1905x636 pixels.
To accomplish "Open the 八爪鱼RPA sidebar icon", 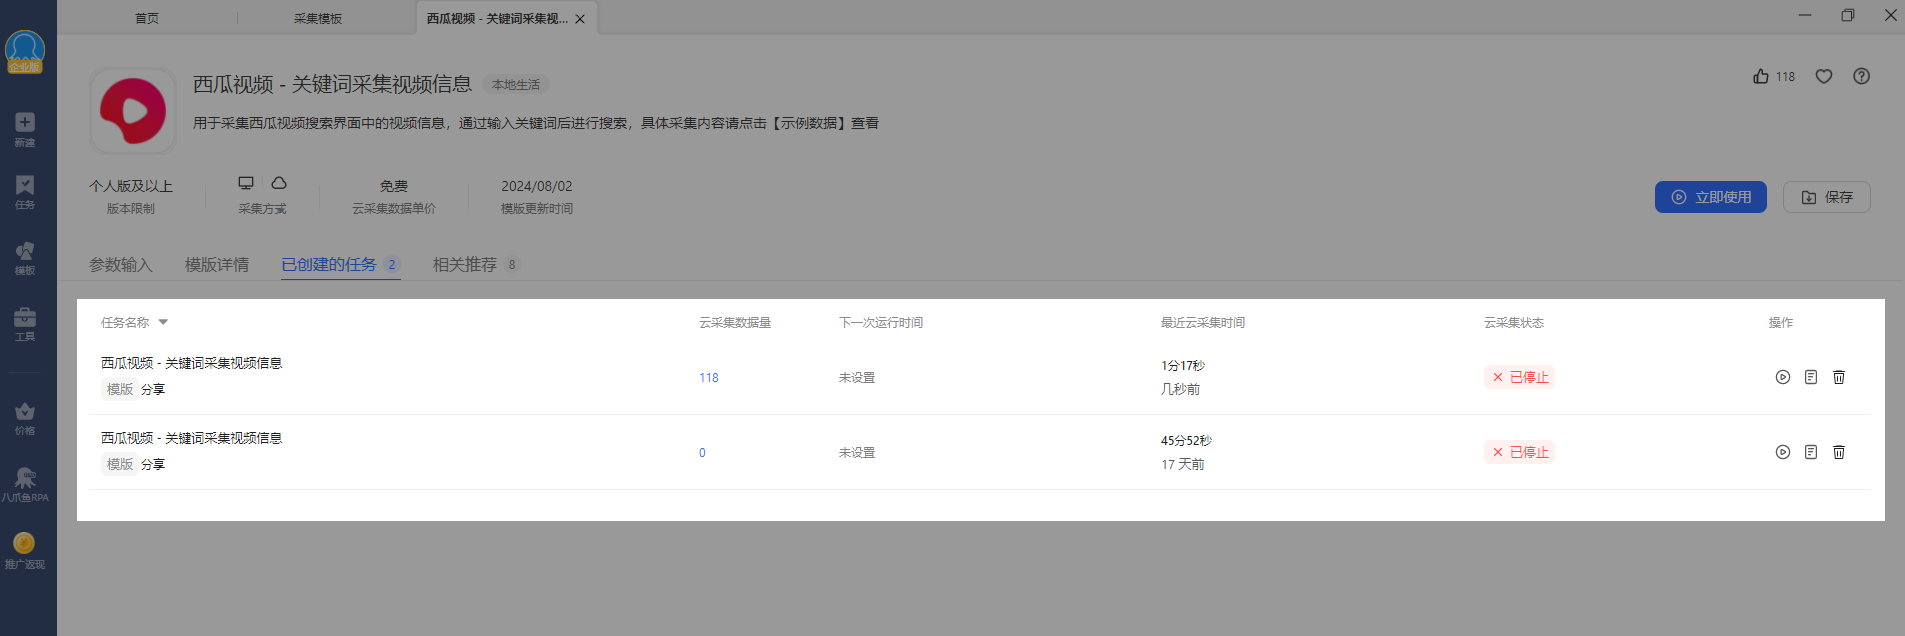I will (x=25, y=485).
